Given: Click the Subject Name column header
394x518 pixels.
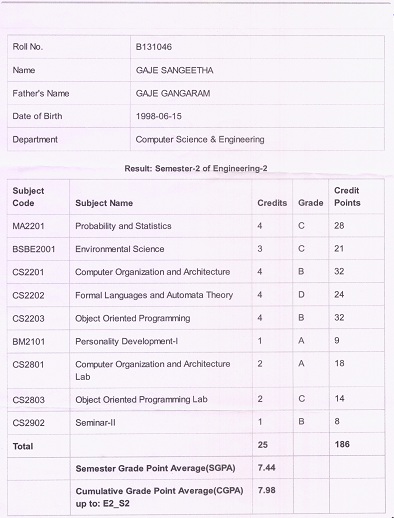Looking at the screenshot, I should coord(104,203).
